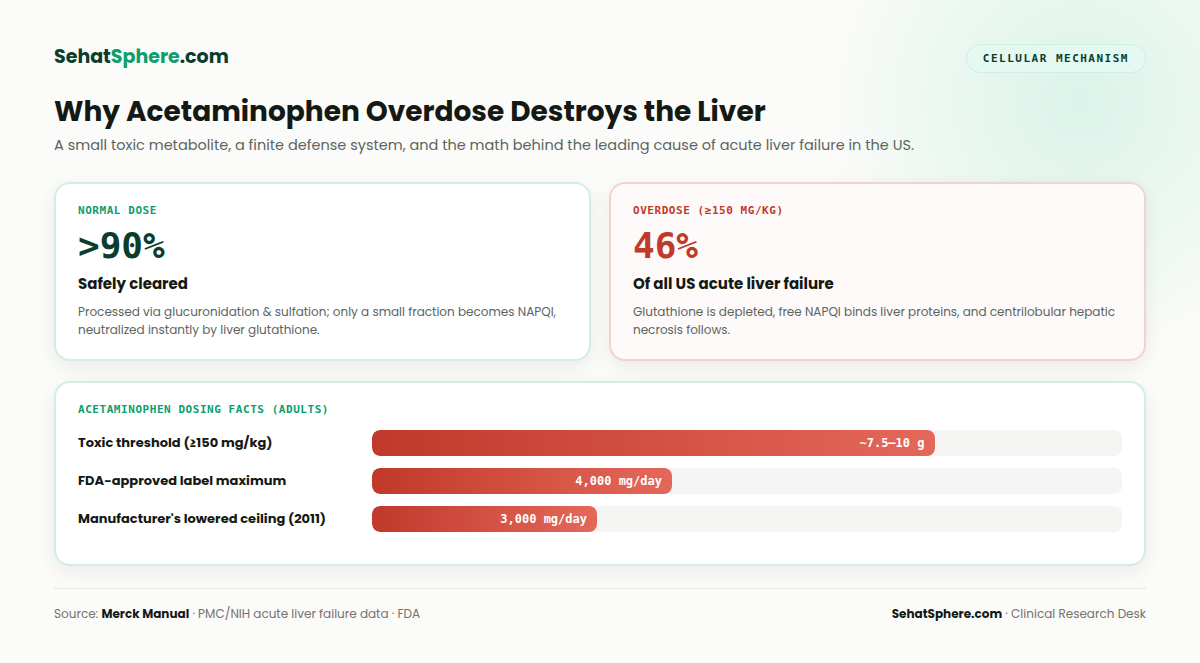
Task: Click the 4,000 mg/day bar
Action: [522, 481]
